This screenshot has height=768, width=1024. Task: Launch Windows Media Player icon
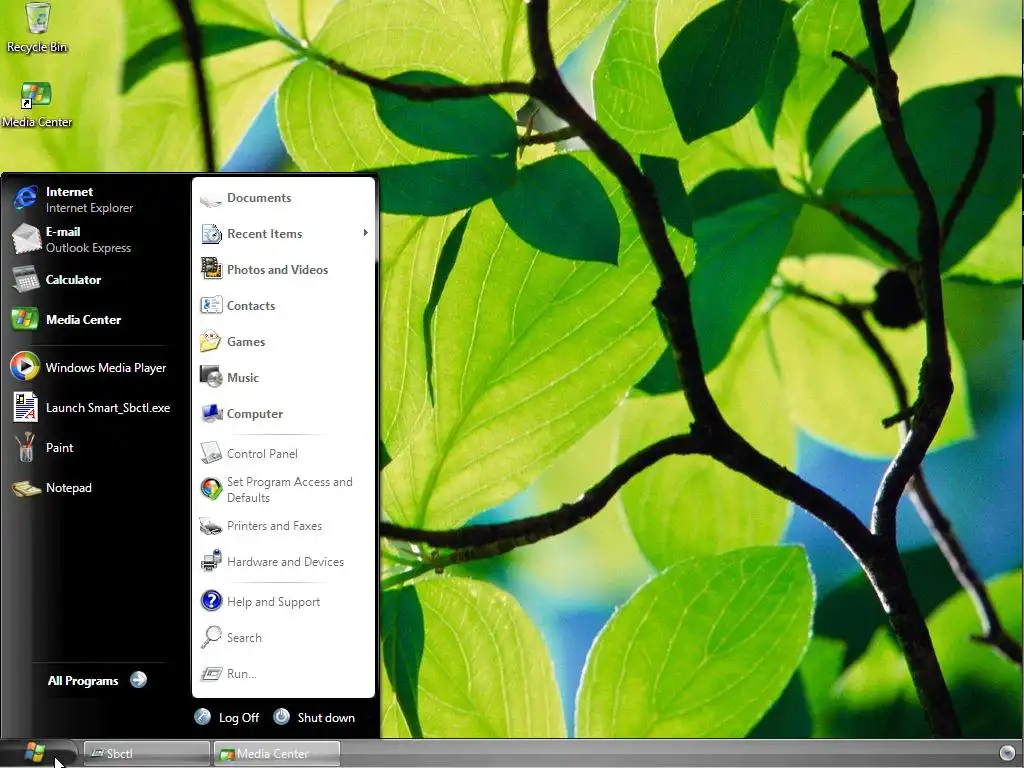click(25, 367)
